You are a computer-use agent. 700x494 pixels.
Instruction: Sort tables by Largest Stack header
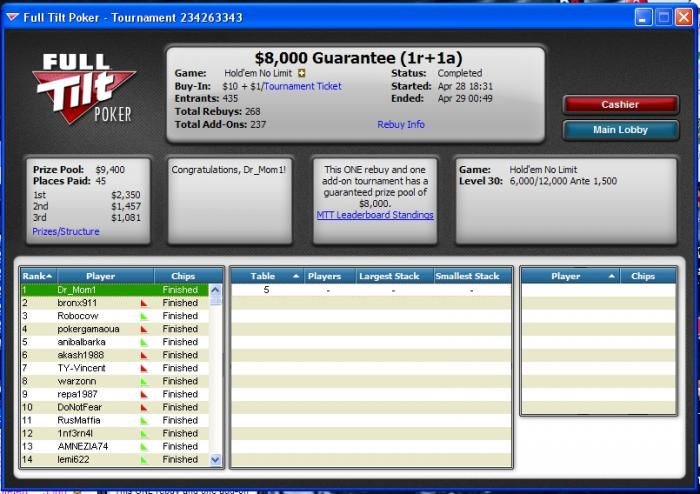click(x=394, y=276)
